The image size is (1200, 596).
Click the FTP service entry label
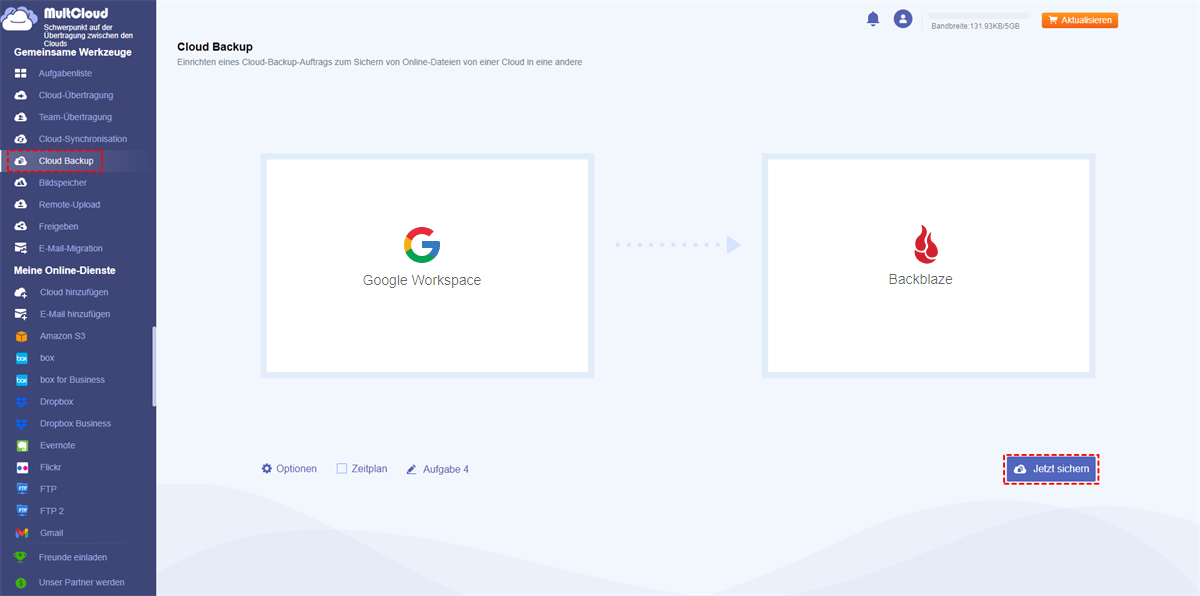coord(48,490)
